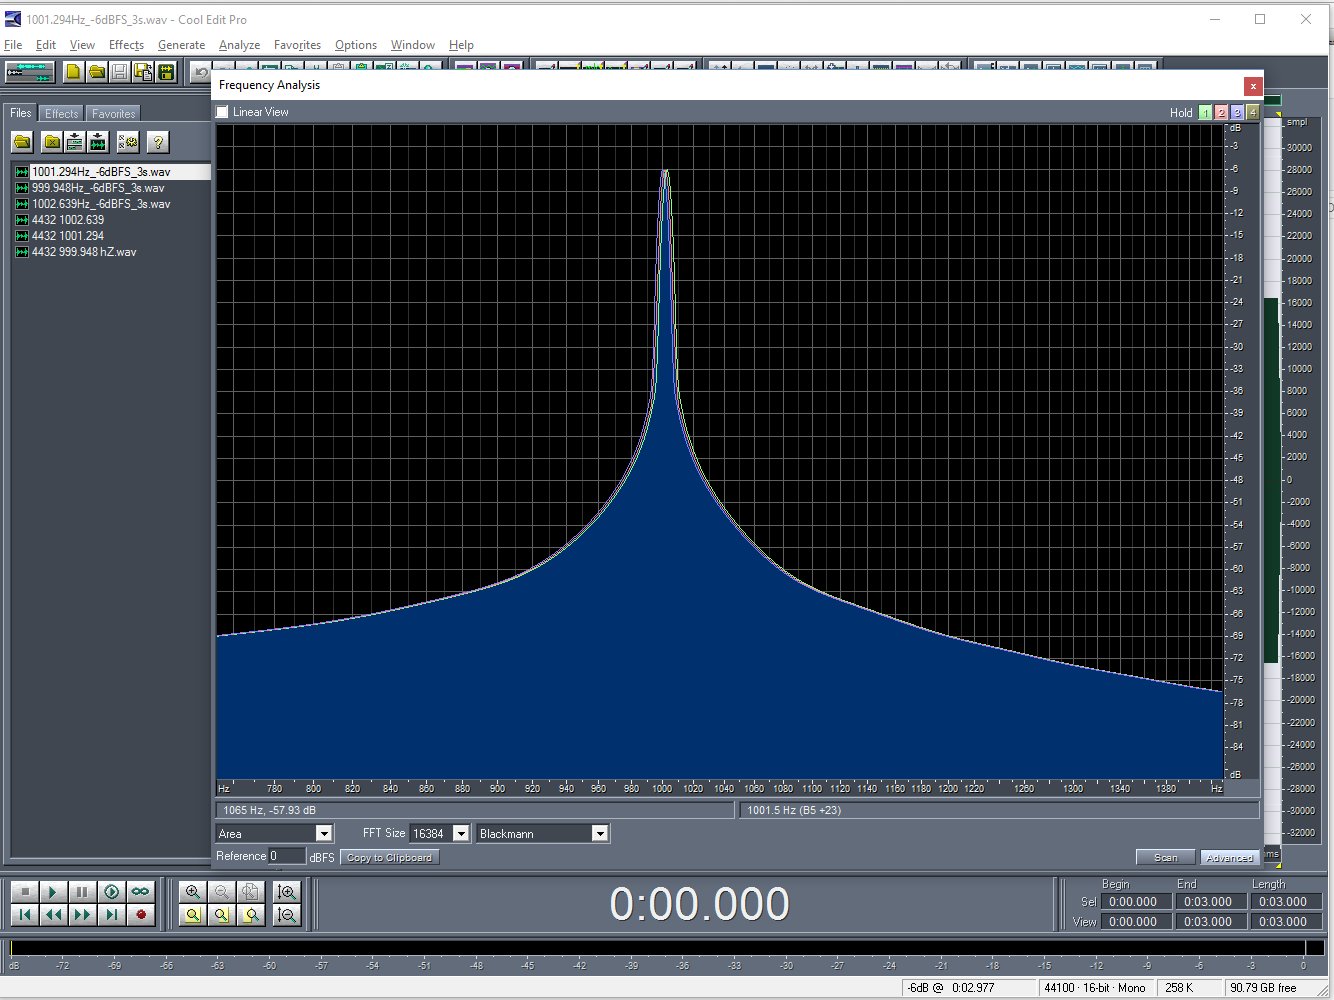Zoom out full both axes icon
The height and width of the screenshot is (1000, 1334).
click(251, 891)
